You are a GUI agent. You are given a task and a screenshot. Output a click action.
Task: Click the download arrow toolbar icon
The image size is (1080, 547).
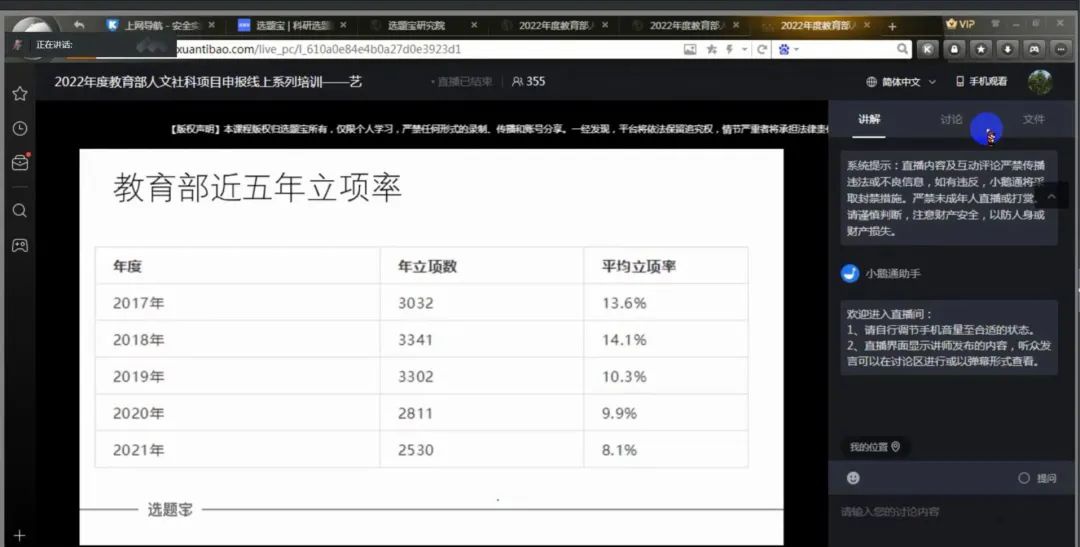point(1007,48)
